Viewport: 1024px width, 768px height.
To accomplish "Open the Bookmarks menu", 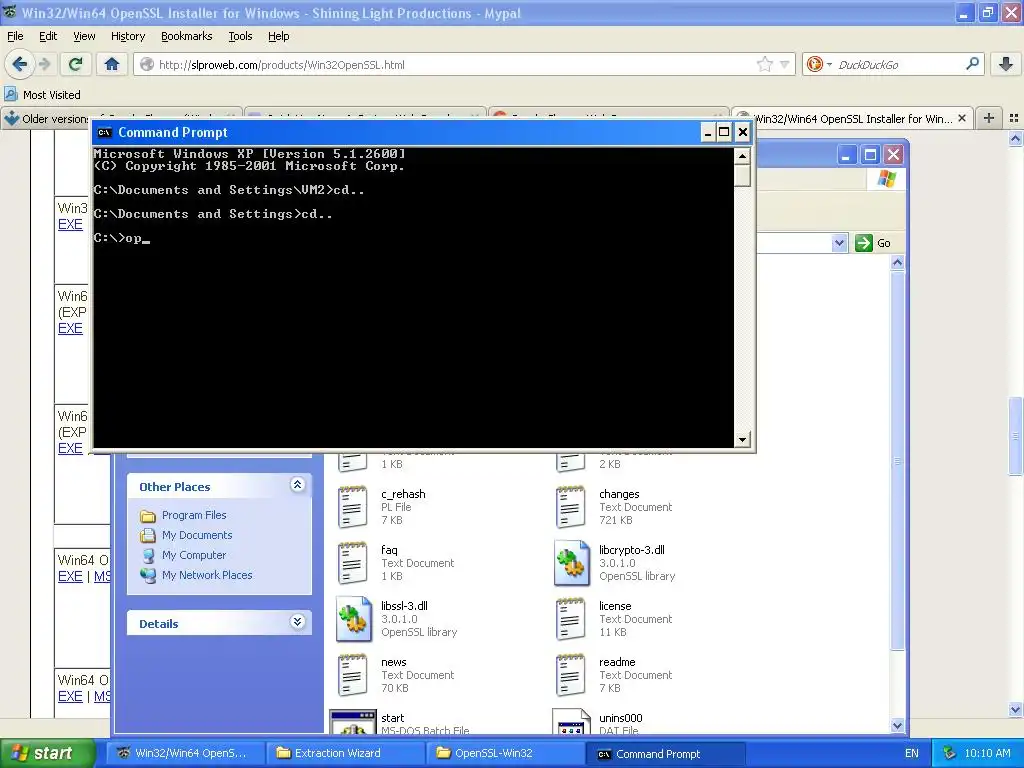I will pos(187,37).
